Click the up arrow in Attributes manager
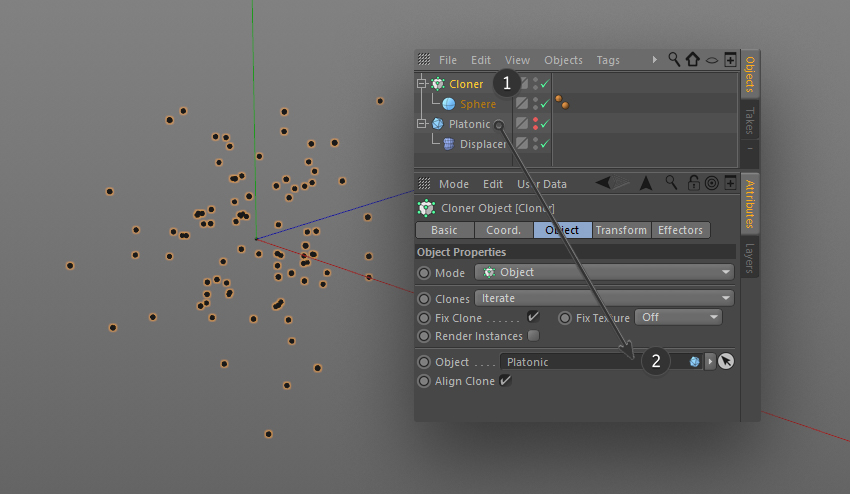This screenshot has width=850, height=494. pyautogui.click(x=646, y=183)
